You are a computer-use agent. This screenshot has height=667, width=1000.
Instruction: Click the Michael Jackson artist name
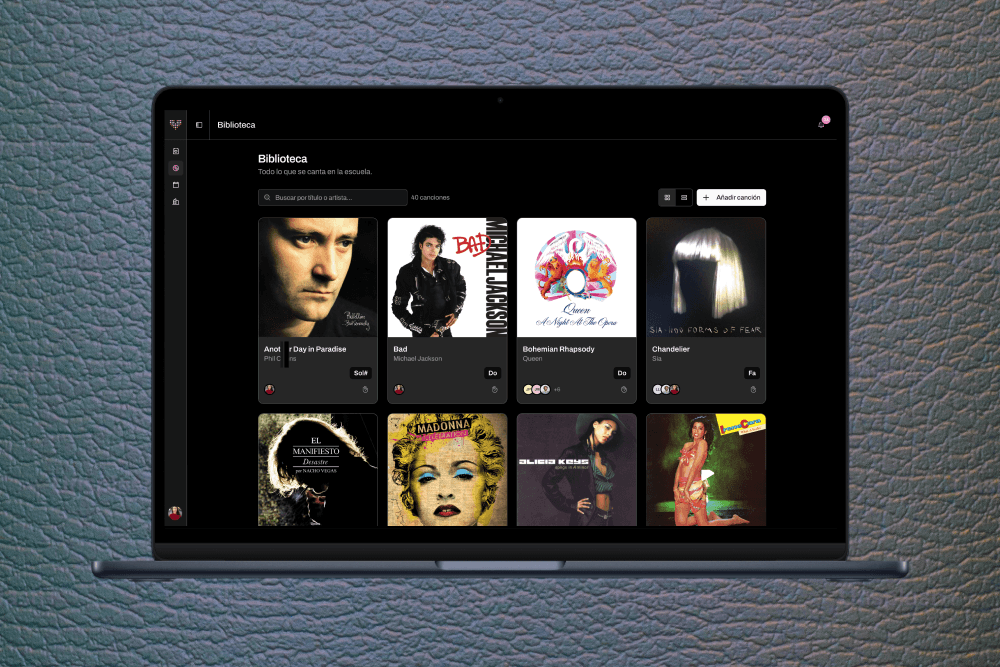tap(418, 359)
